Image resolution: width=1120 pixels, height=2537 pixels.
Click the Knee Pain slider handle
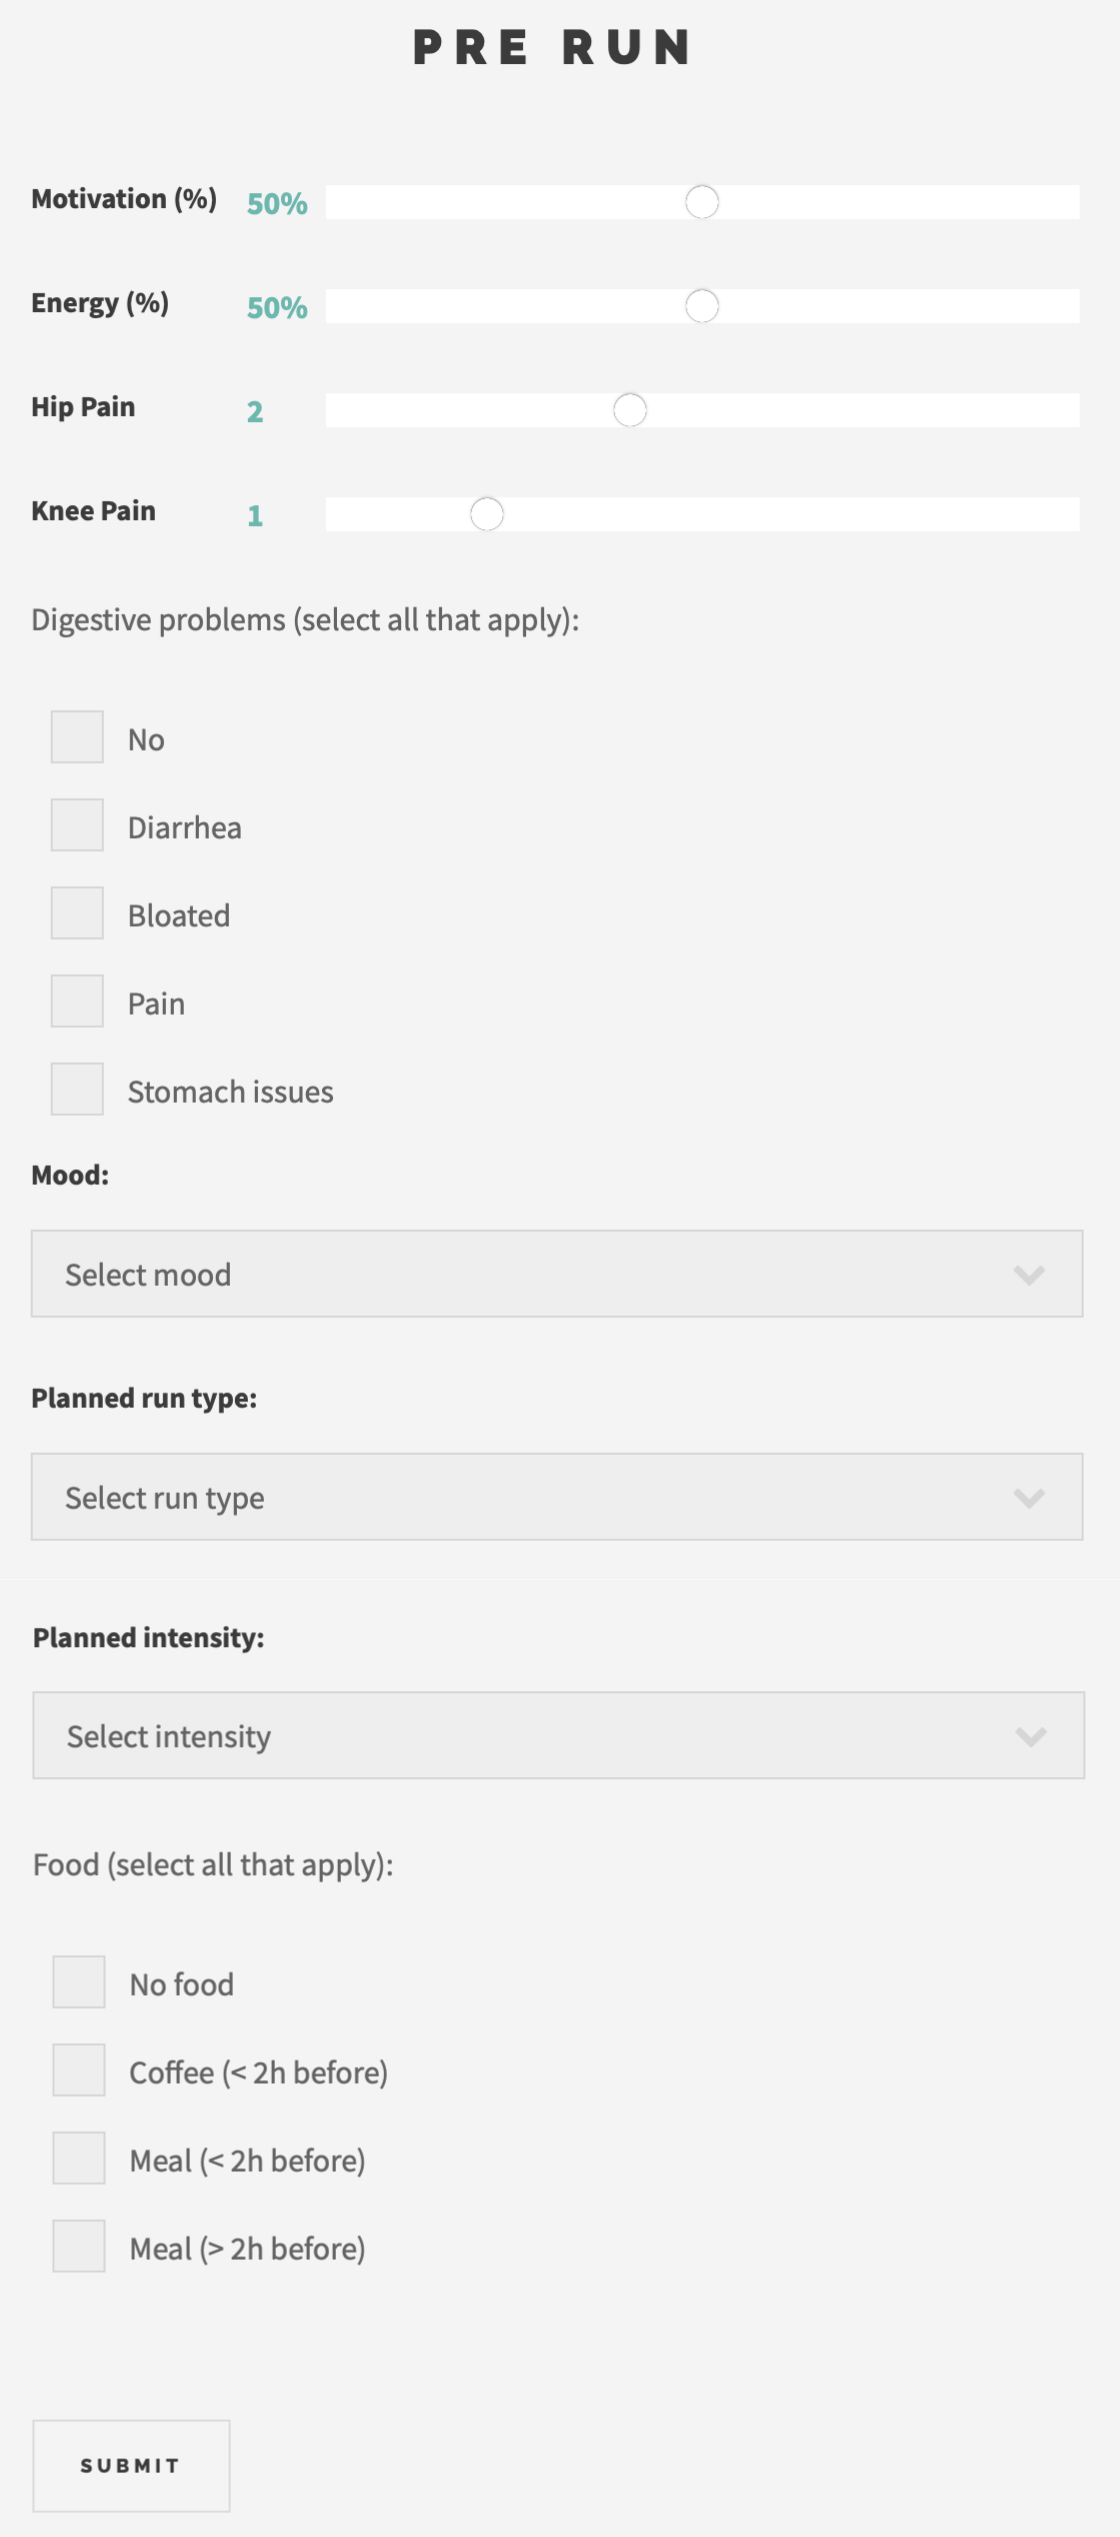(487, 514)
